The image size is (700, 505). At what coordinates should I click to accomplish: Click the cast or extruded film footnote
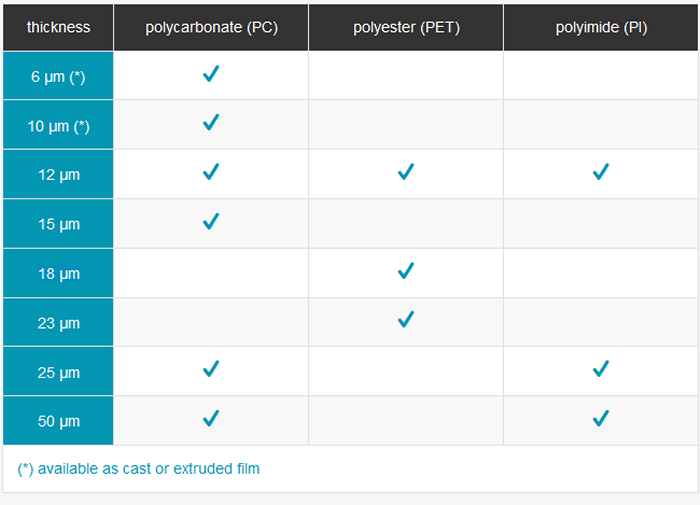[139, 468]
